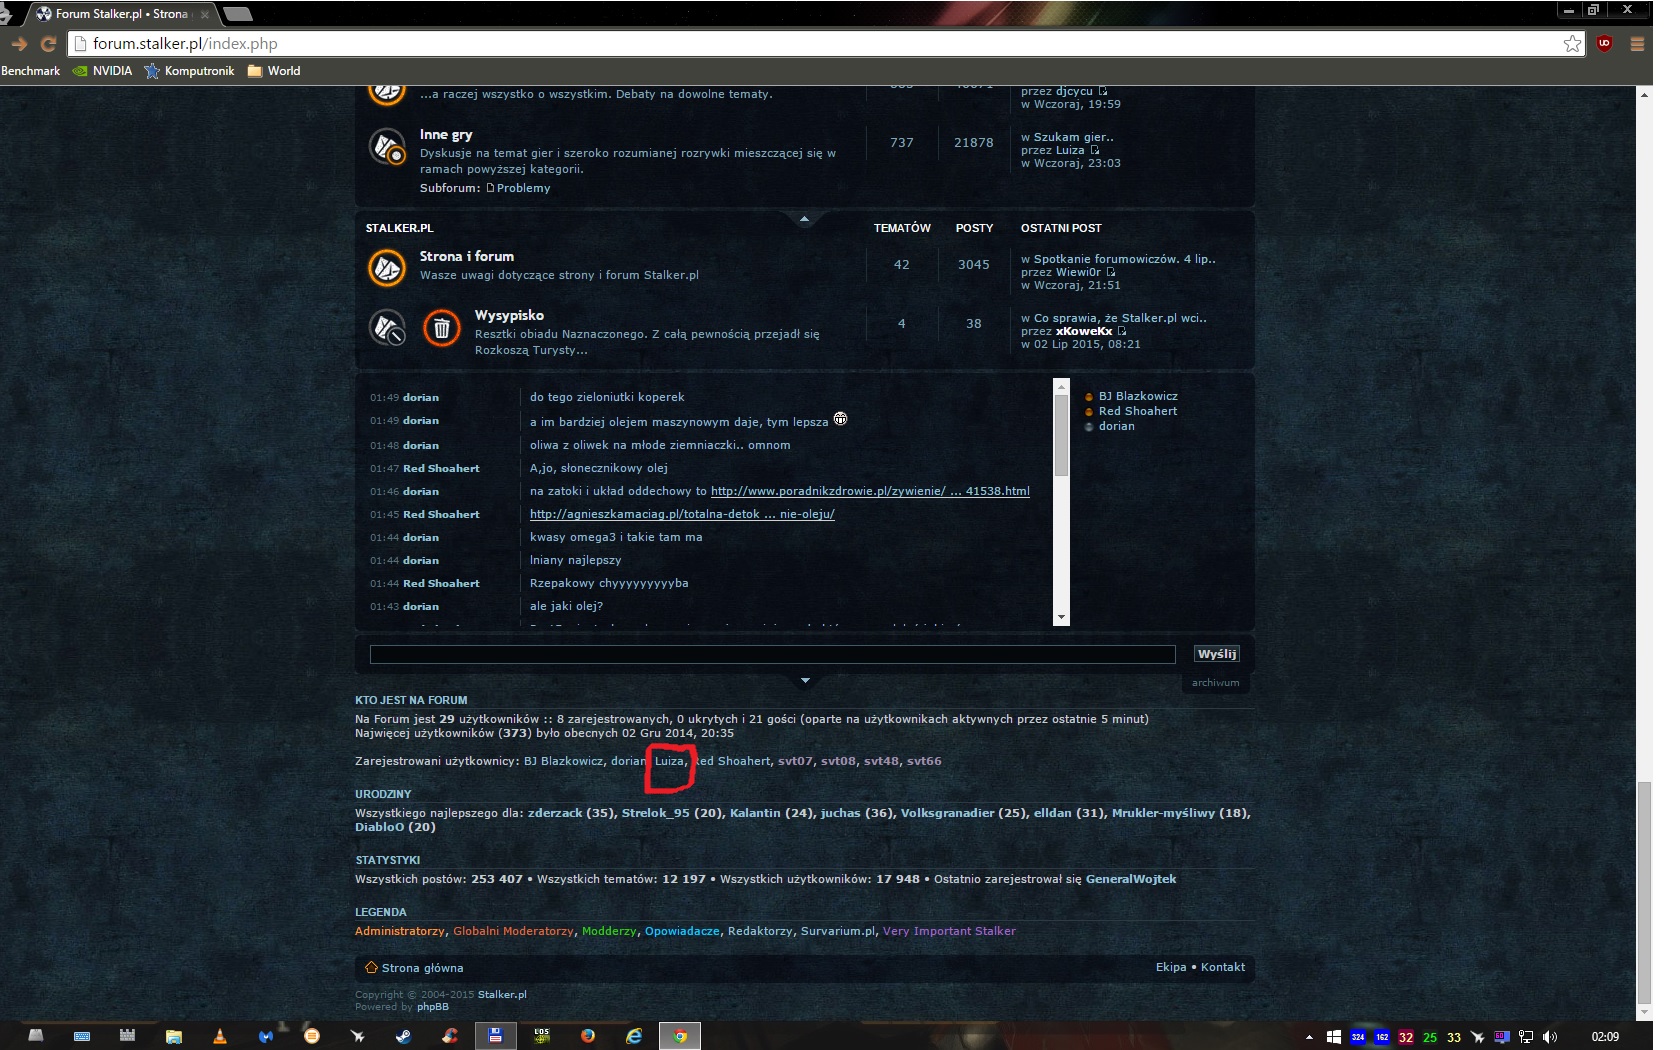
Task: Focus the chat message input field
Action: [772, 654]
